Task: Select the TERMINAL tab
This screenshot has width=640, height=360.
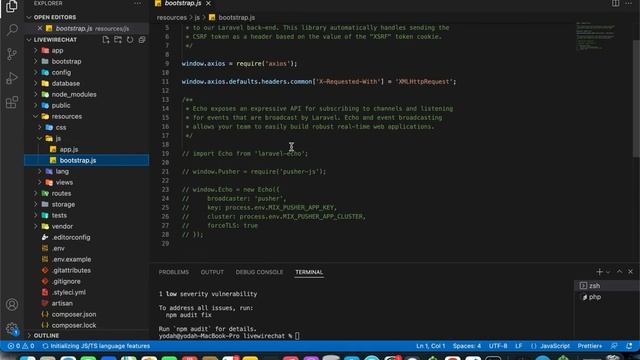Action: [309, 272]
